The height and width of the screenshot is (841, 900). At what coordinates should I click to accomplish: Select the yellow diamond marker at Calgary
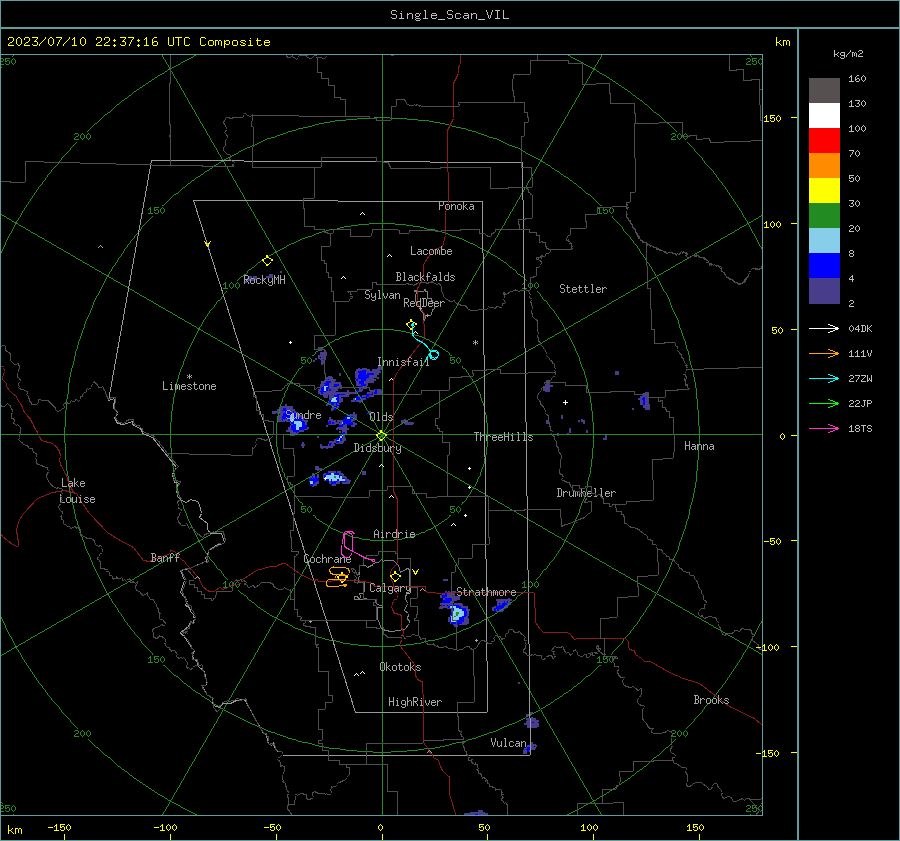pos(395,576)
